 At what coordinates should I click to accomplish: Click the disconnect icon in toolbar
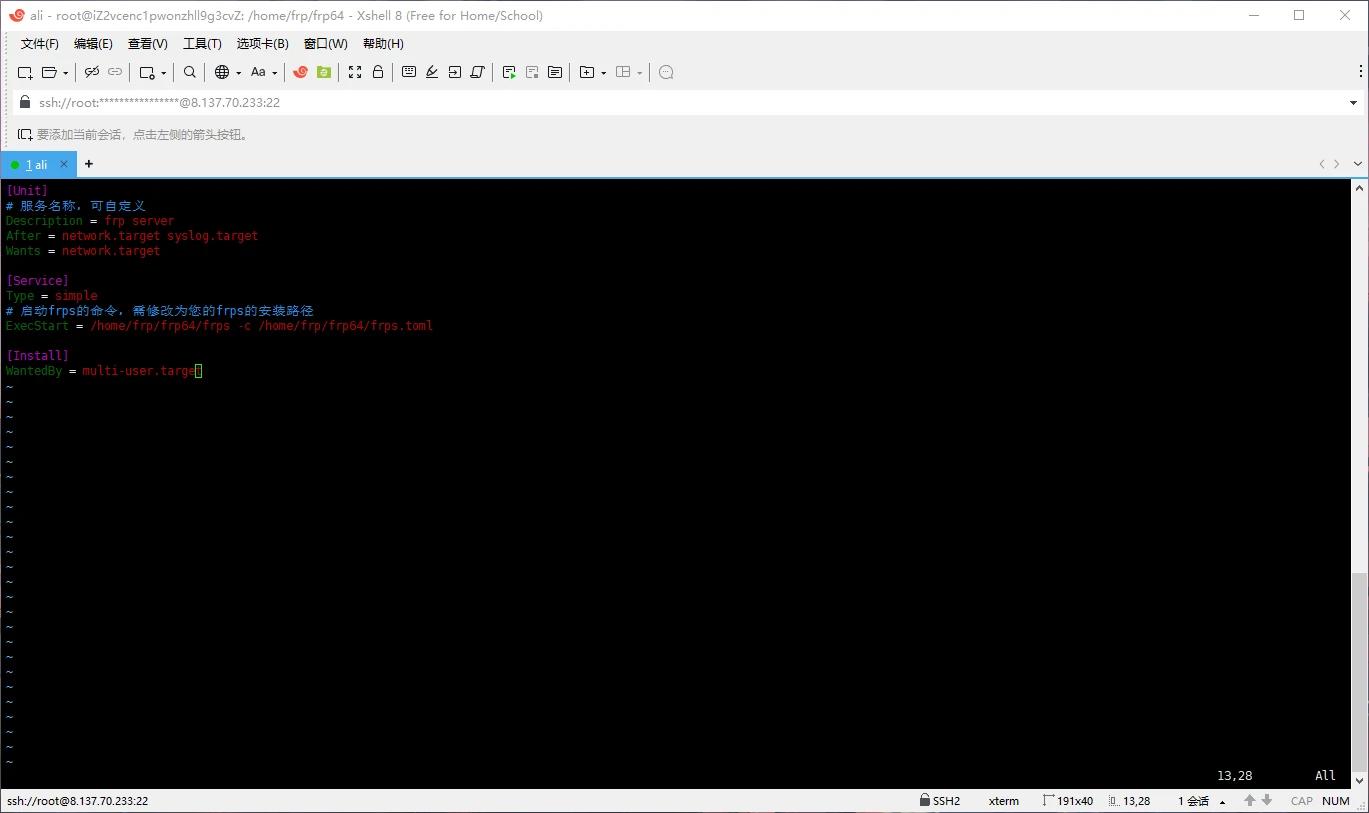(115, 72)
